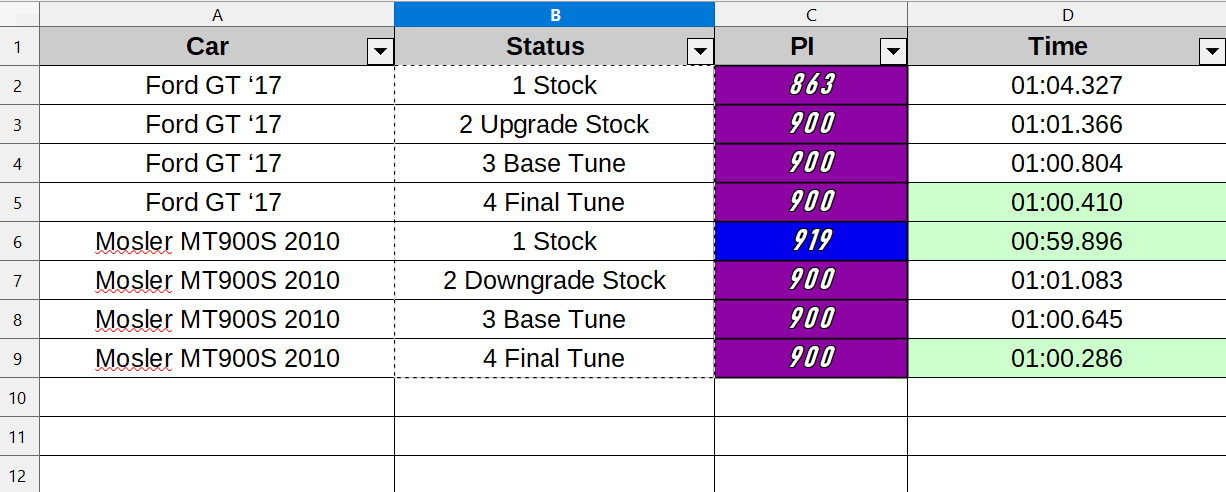Expand the PI column filter arrow
This screenshot has height=492, width=1226.
tap(893, 52)
